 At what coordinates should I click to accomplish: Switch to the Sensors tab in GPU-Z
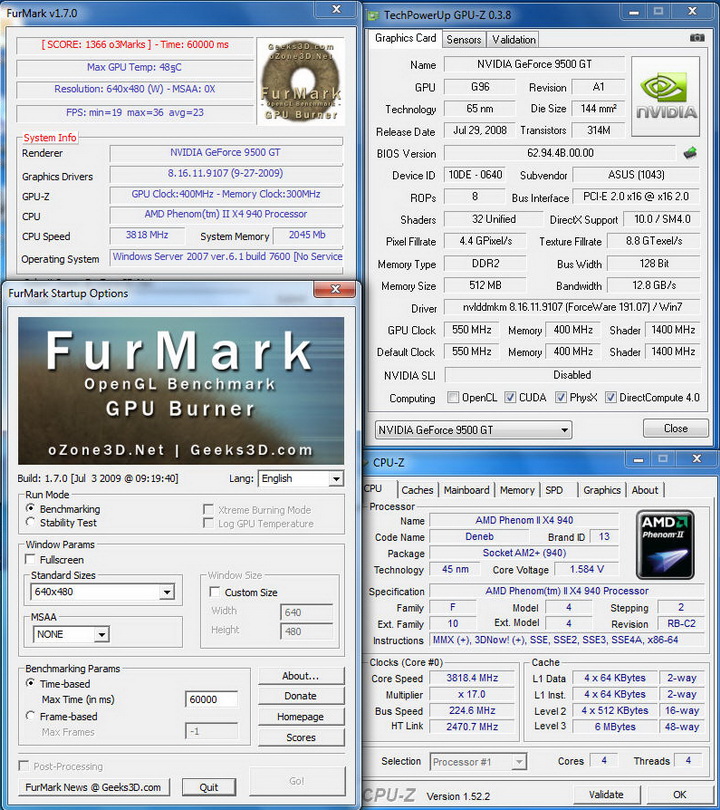(x=463, y=40)
